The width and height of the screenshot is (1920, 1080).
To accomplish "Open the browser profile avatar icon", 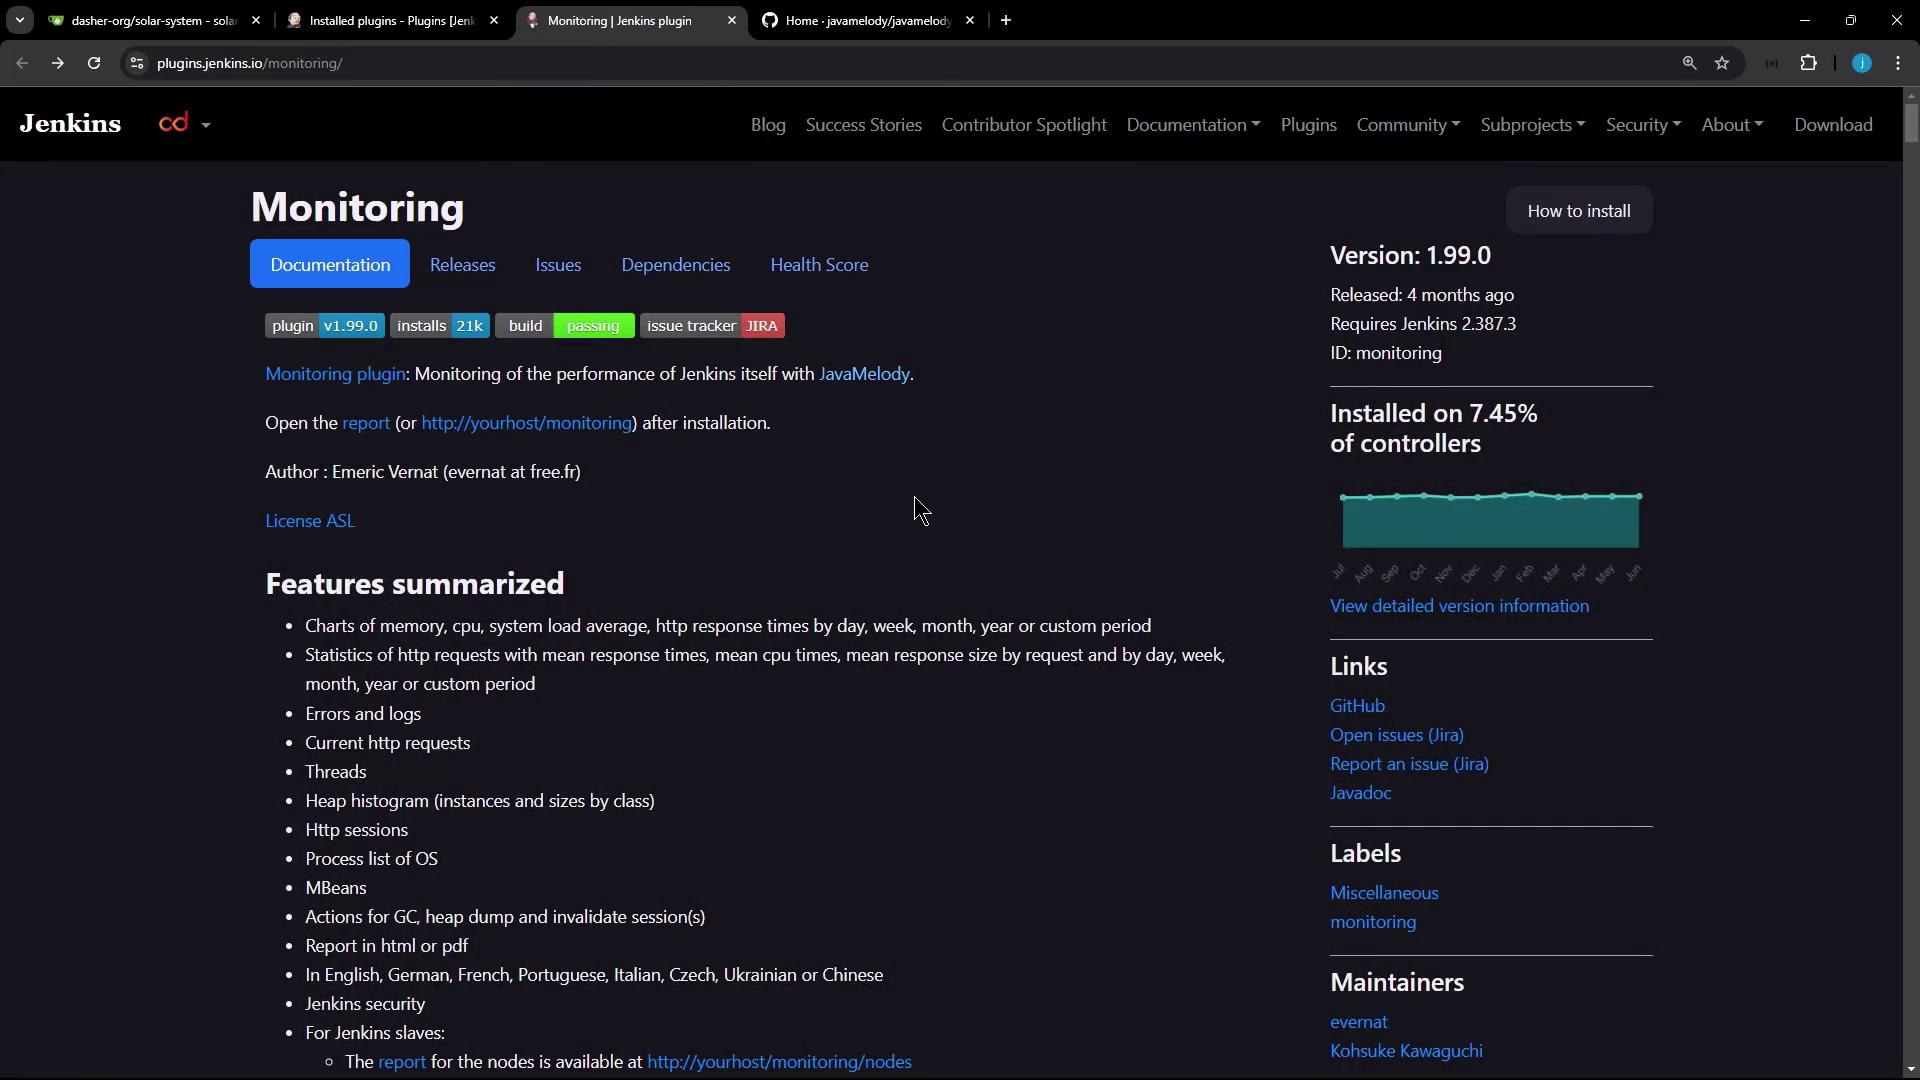I will point(1861,63).
